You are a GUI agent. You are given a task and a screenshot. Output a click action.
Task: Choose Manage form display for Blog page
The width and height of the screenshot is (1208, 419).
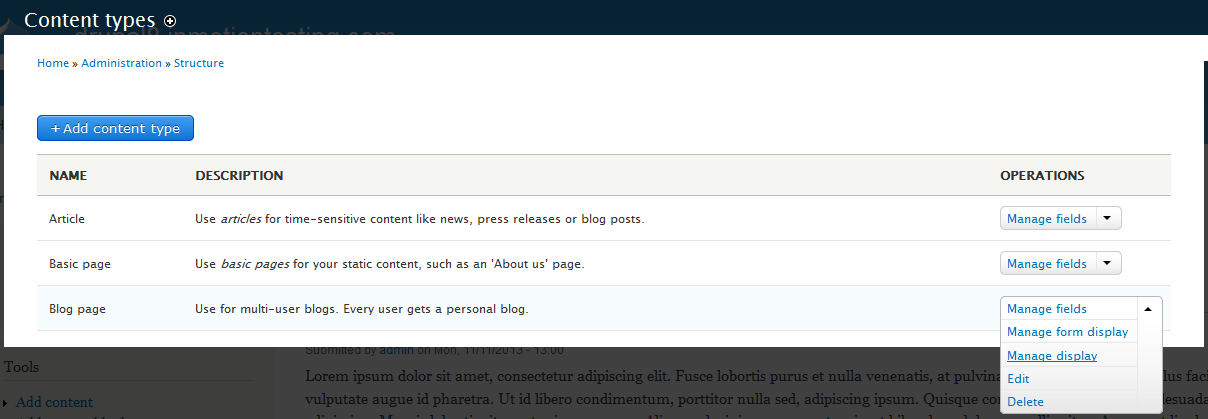point(1067,332)
